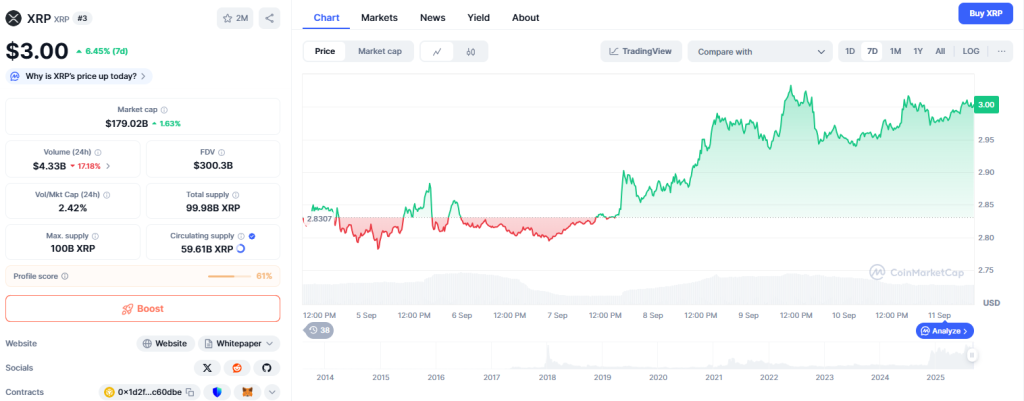
Task: Select the 1M time range
Action: [x=895, y=52]
